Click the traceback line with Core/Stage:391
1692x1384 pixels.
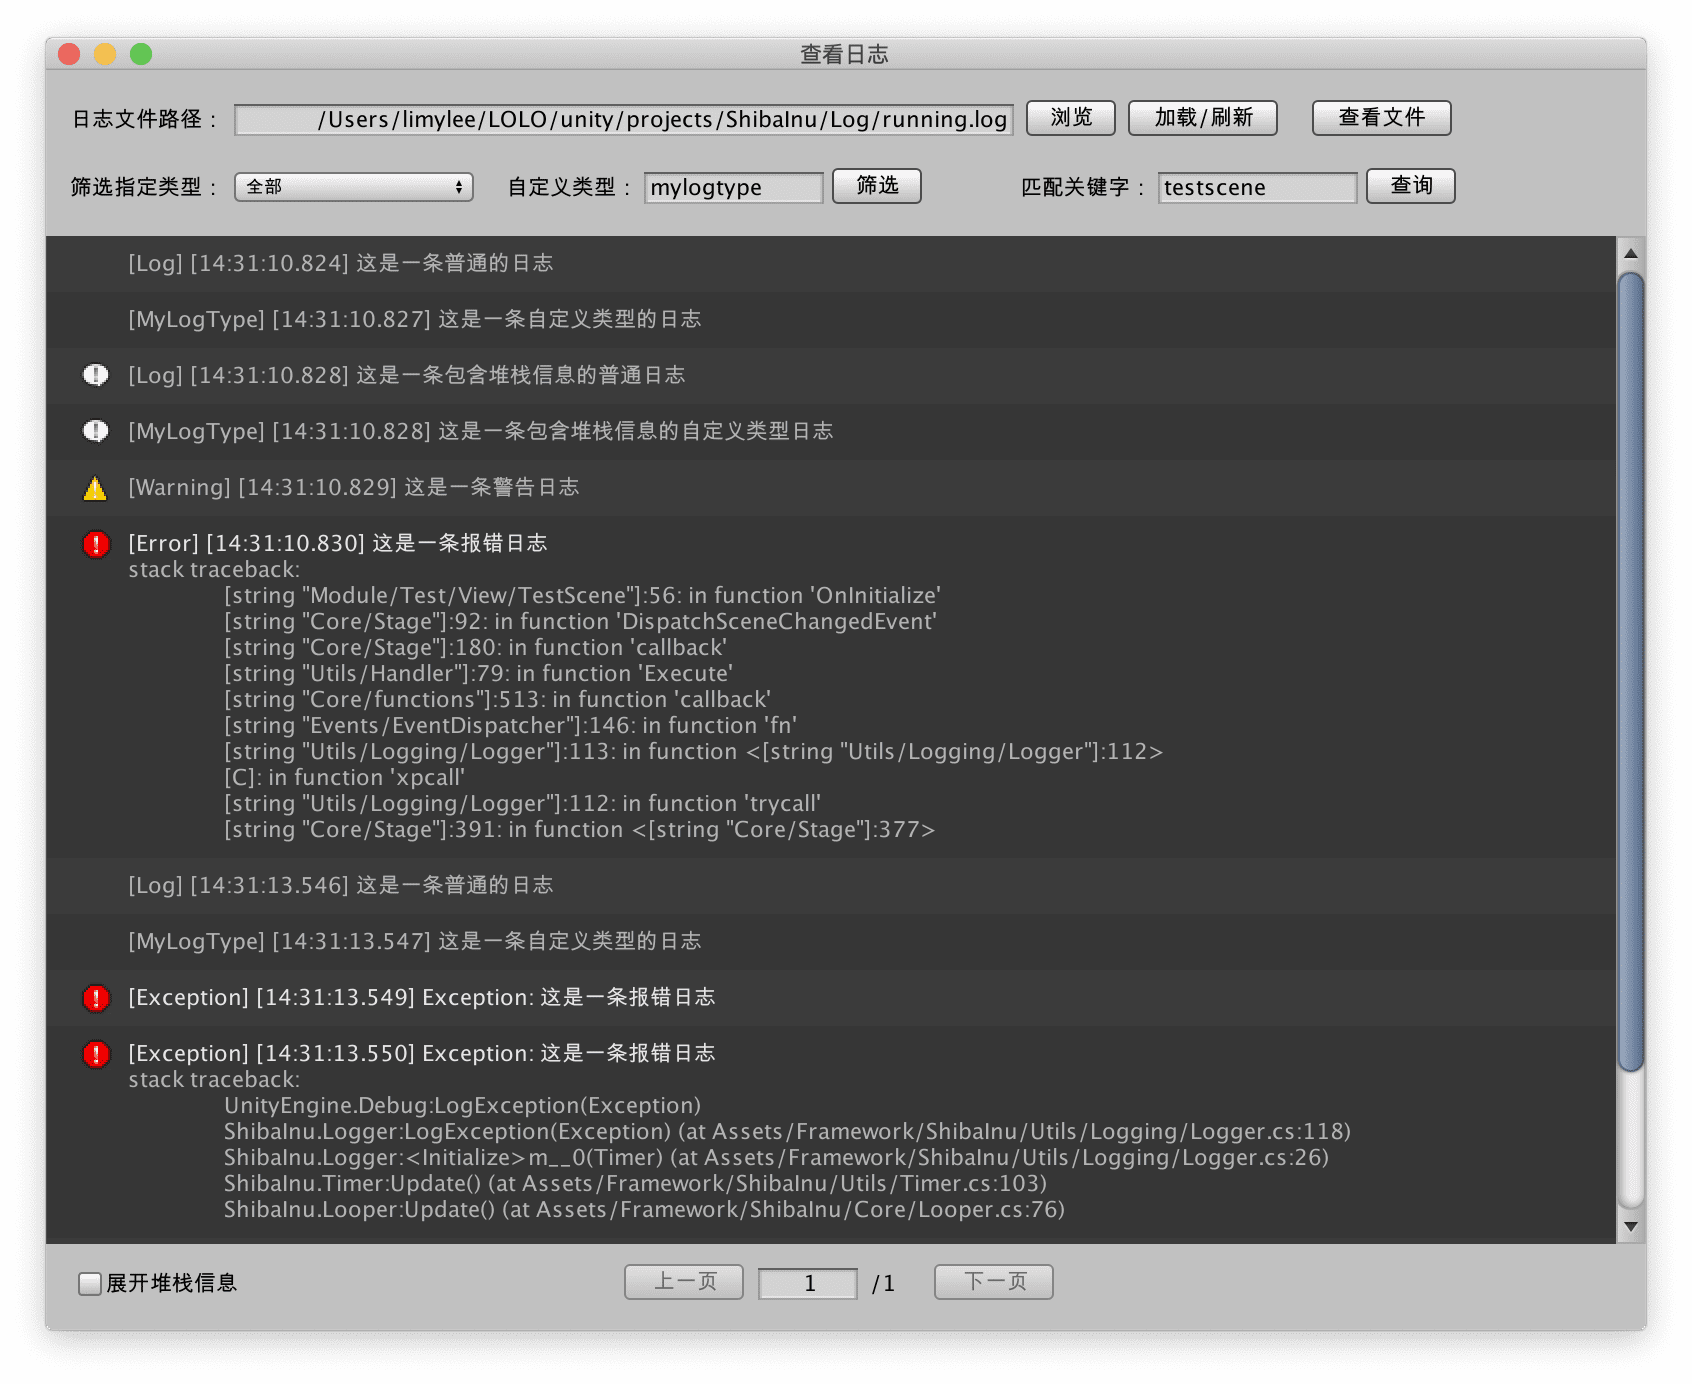[x=579, y=830]
